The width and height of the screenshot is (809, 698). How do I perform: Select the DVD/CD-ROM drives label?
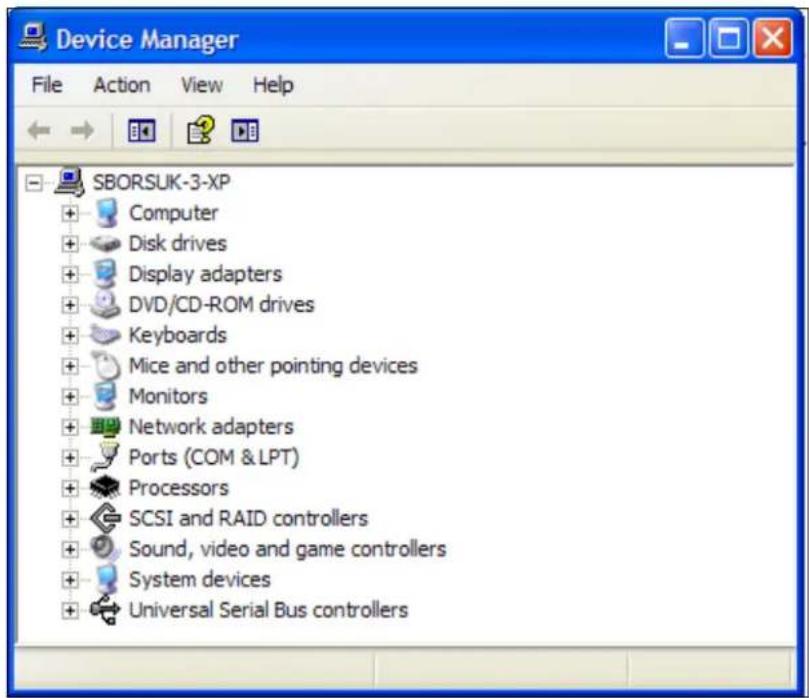coord(221,304)
